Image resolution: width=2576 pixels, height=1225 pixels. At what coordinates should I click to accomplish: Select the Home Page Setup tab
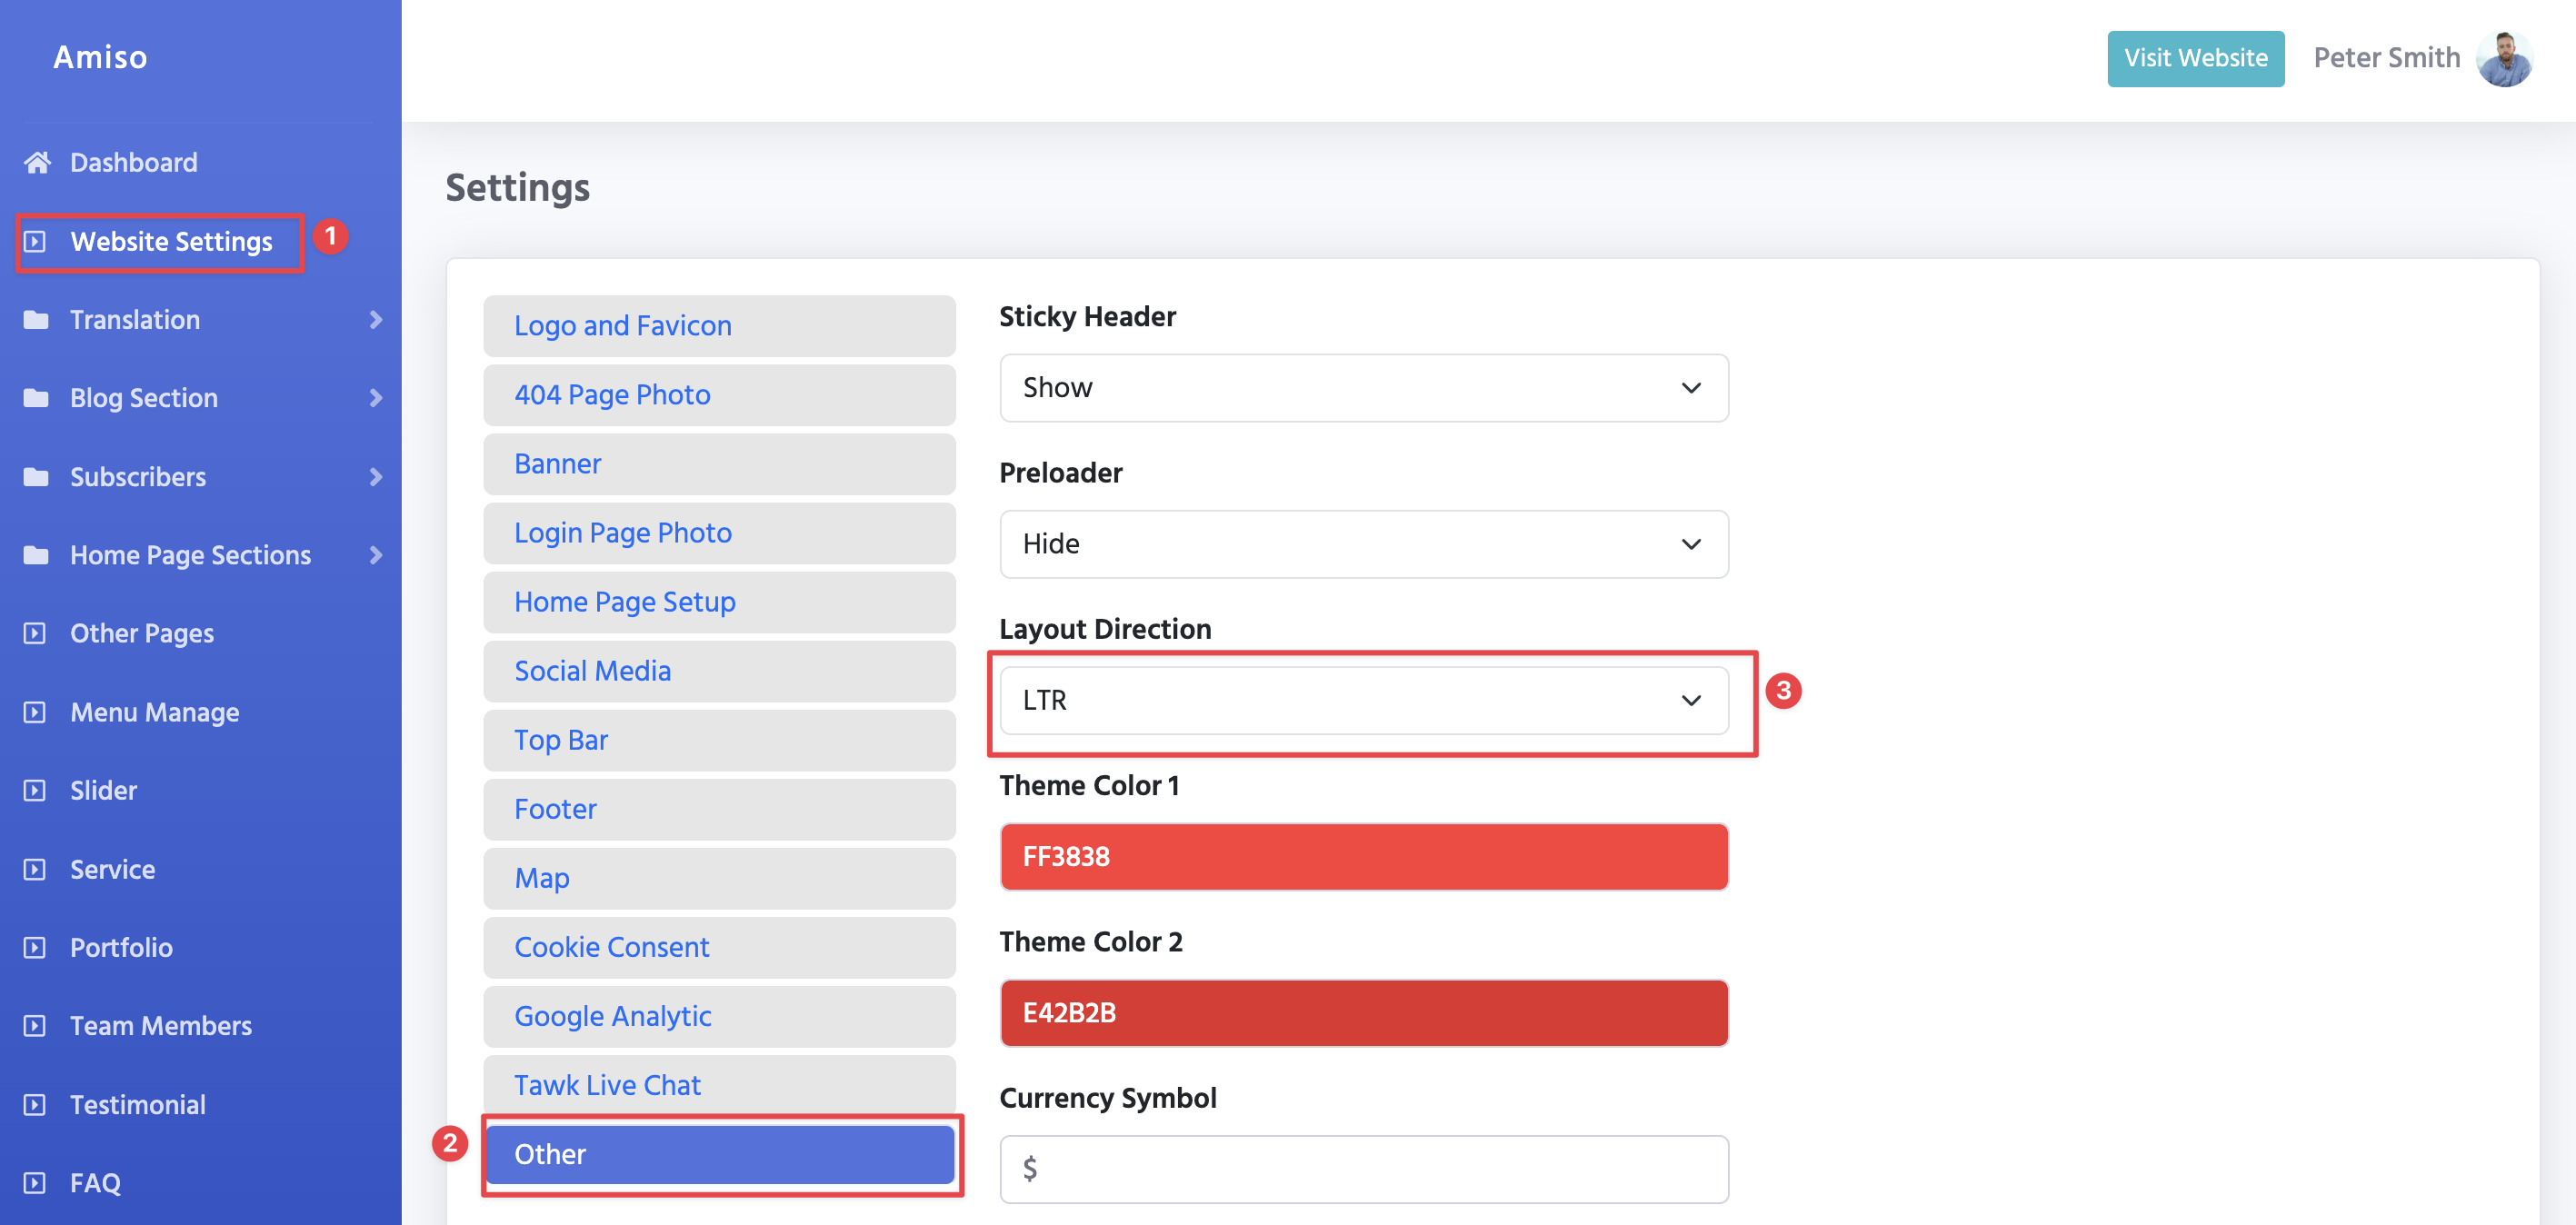[x=719, y=602]
